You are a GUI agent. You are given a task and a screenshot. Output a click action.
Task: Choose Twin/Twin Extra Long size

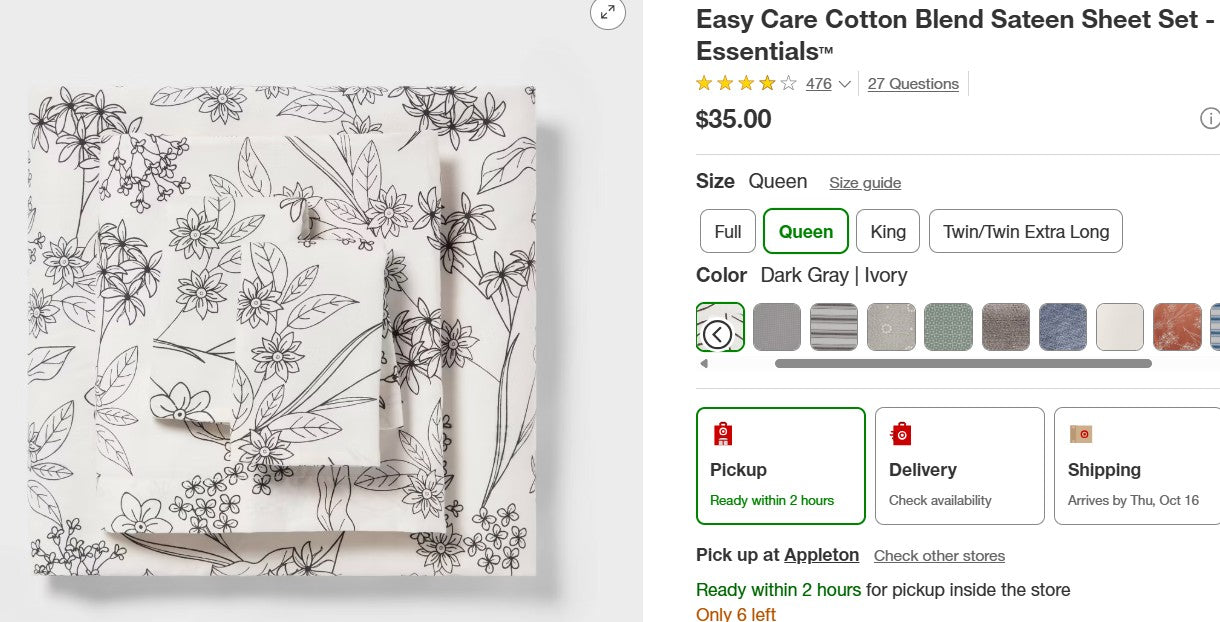1025,232
